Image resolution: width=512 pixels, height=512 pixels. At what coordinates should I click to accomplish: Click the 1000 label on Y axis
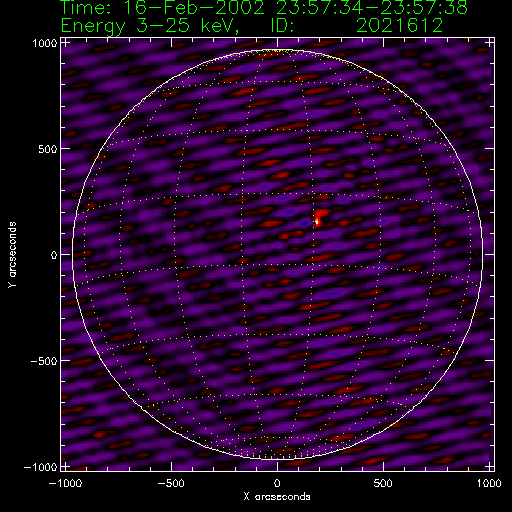pyautogui.click(x=45, y=43)
